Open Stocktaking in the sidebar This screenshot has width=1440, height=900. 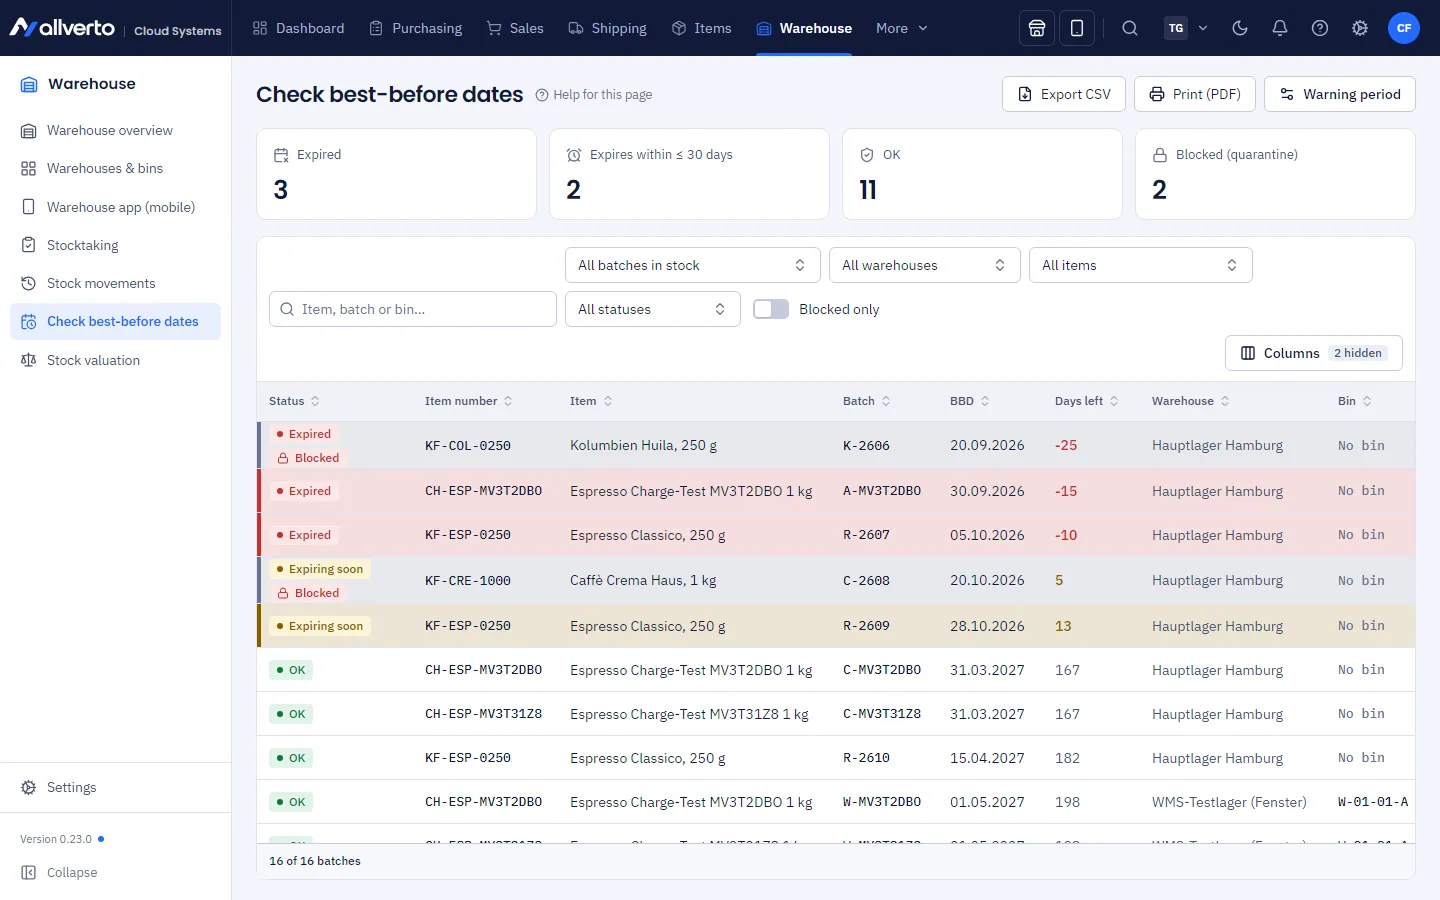pyautogui.click(x=115, y=245)
